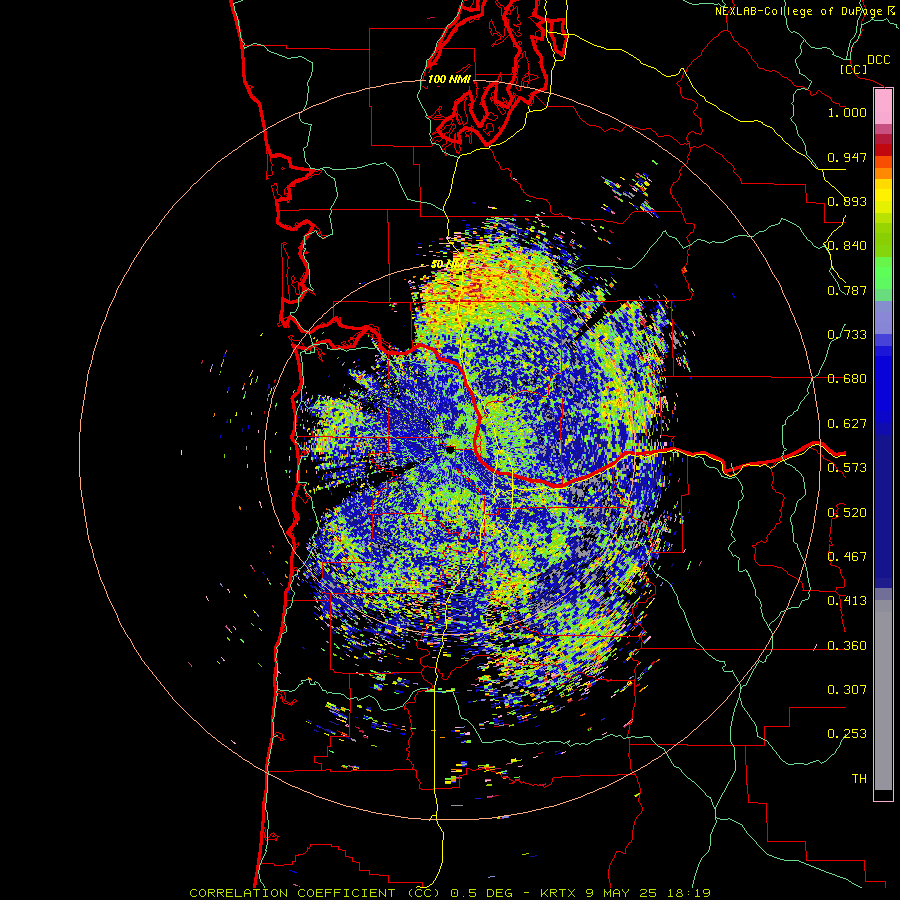Click the Correlation Coefficient KRTX caption text

click(450, 893)
